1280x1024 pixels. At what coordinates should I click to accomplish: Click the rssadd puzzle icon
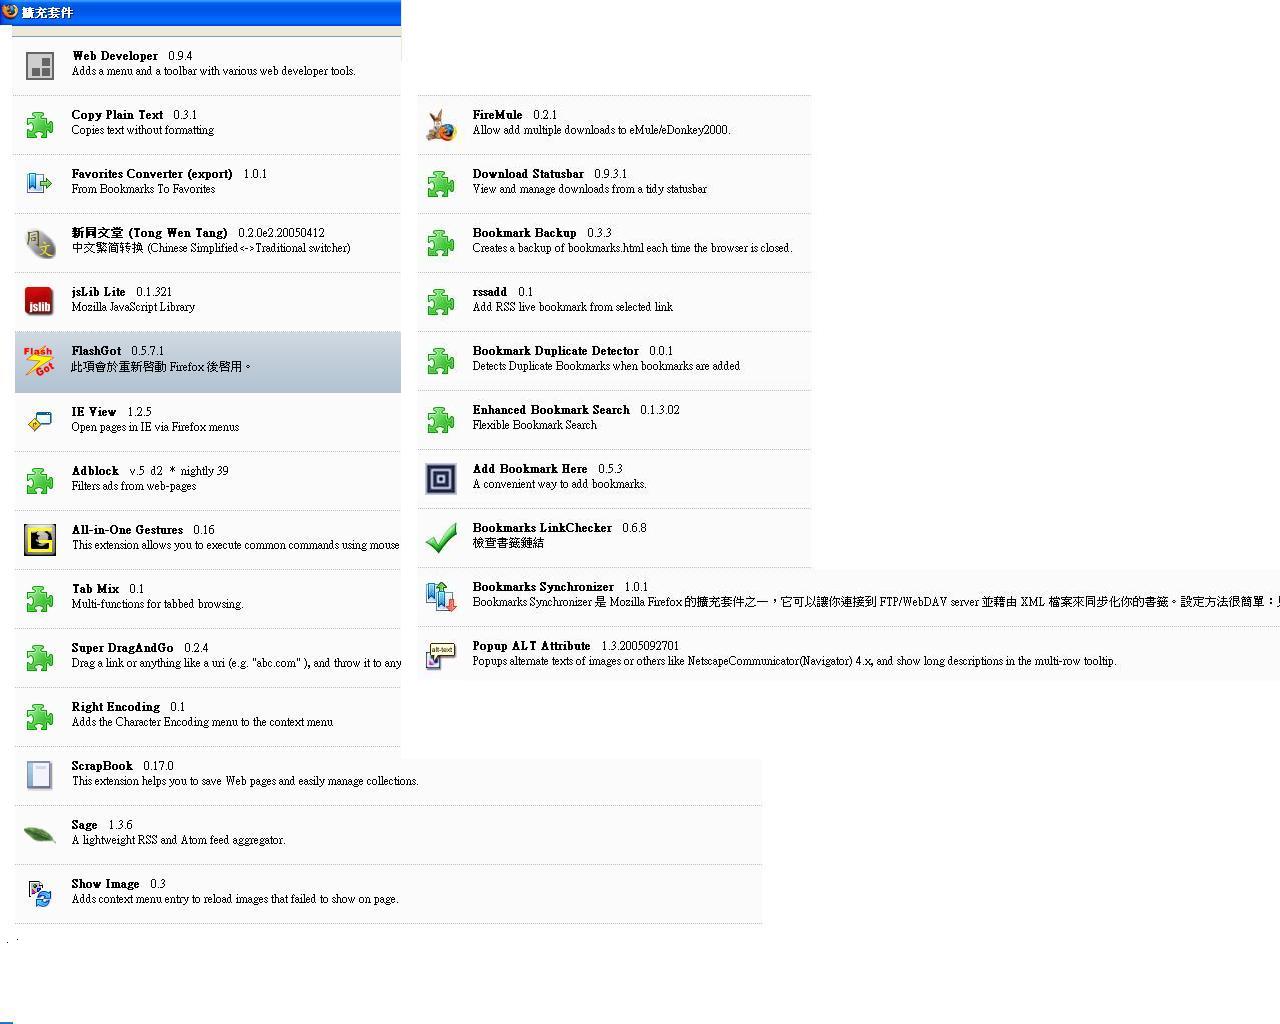pos(441,301)
